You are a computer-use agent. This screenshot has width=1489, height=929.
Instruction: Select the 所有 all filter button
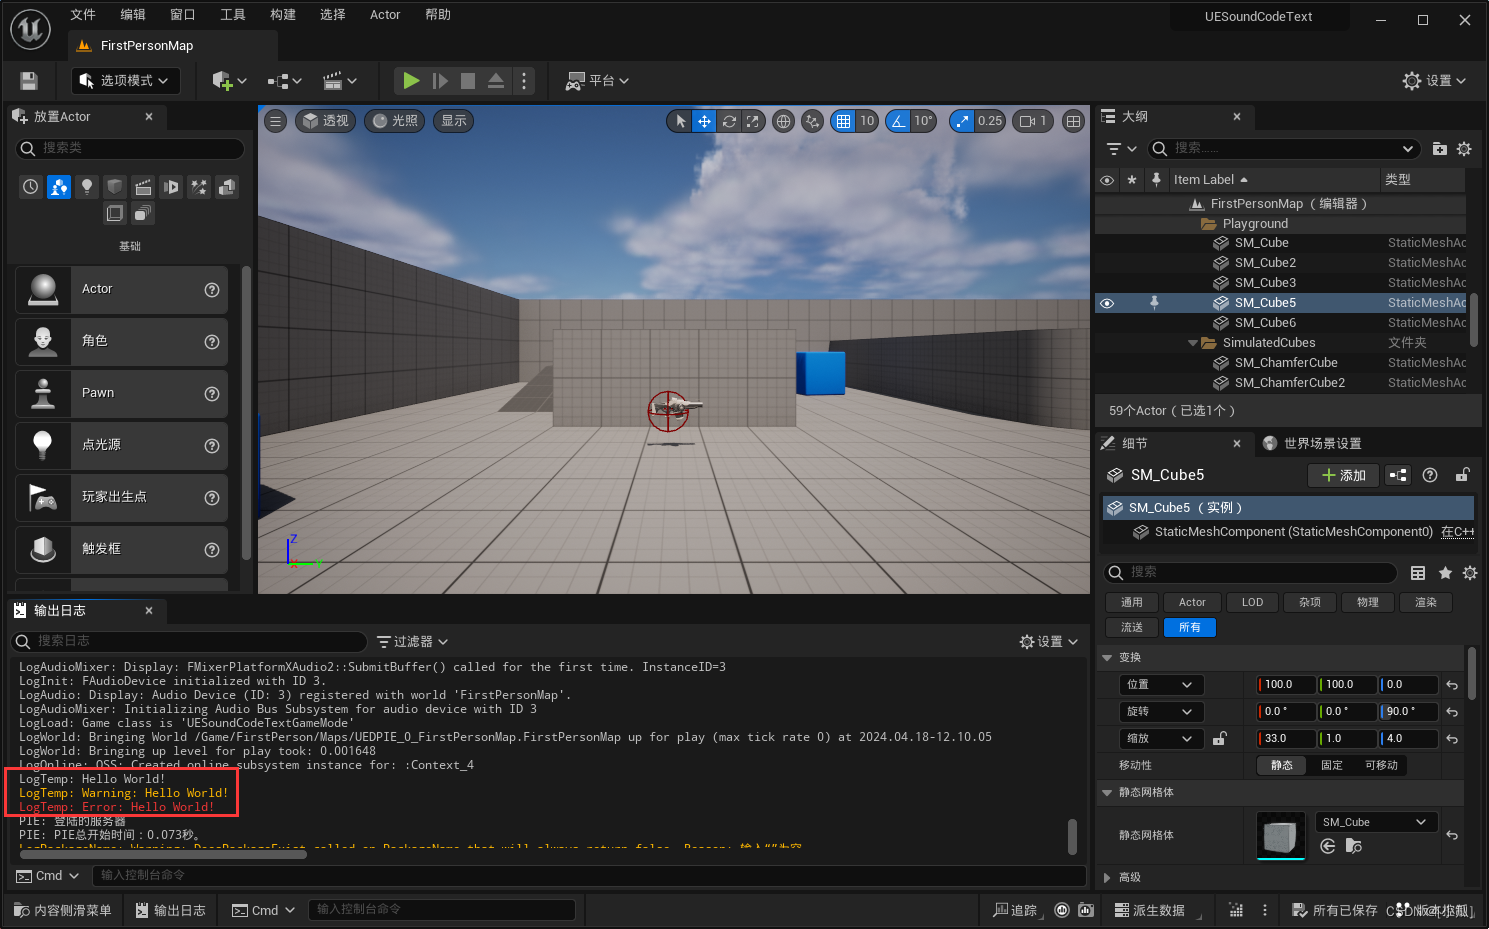click(1190, 628)
